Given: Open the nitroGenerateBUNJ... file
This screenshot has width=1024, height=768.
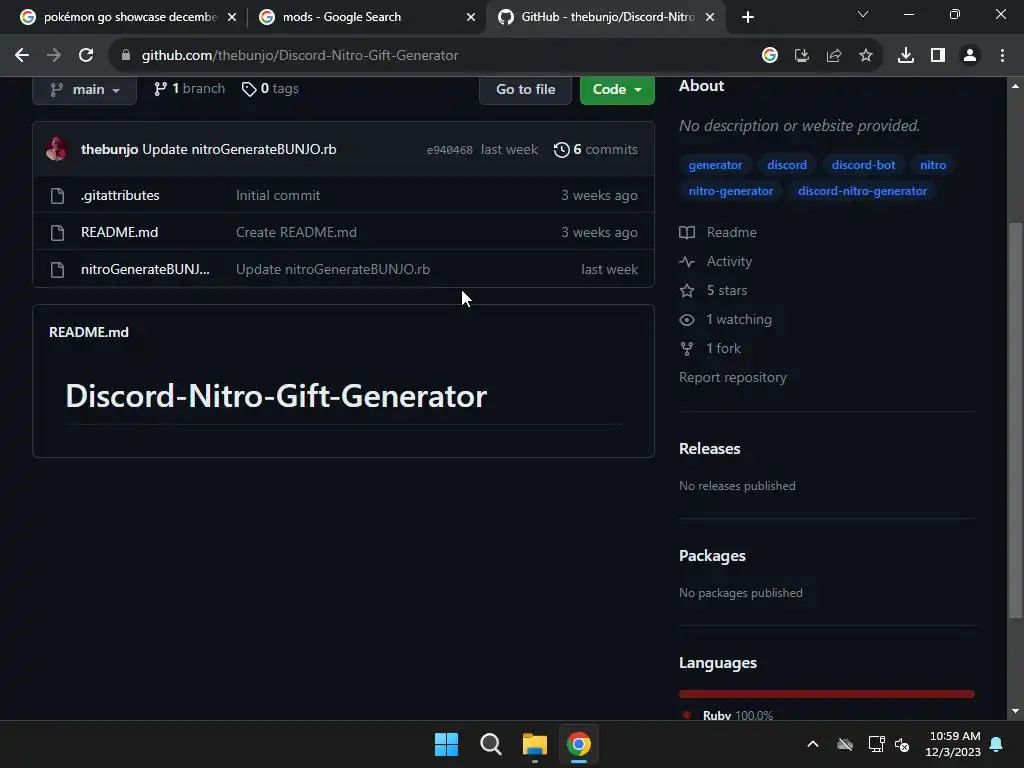Looking at the screenshot, I should [x=145, y=270].
